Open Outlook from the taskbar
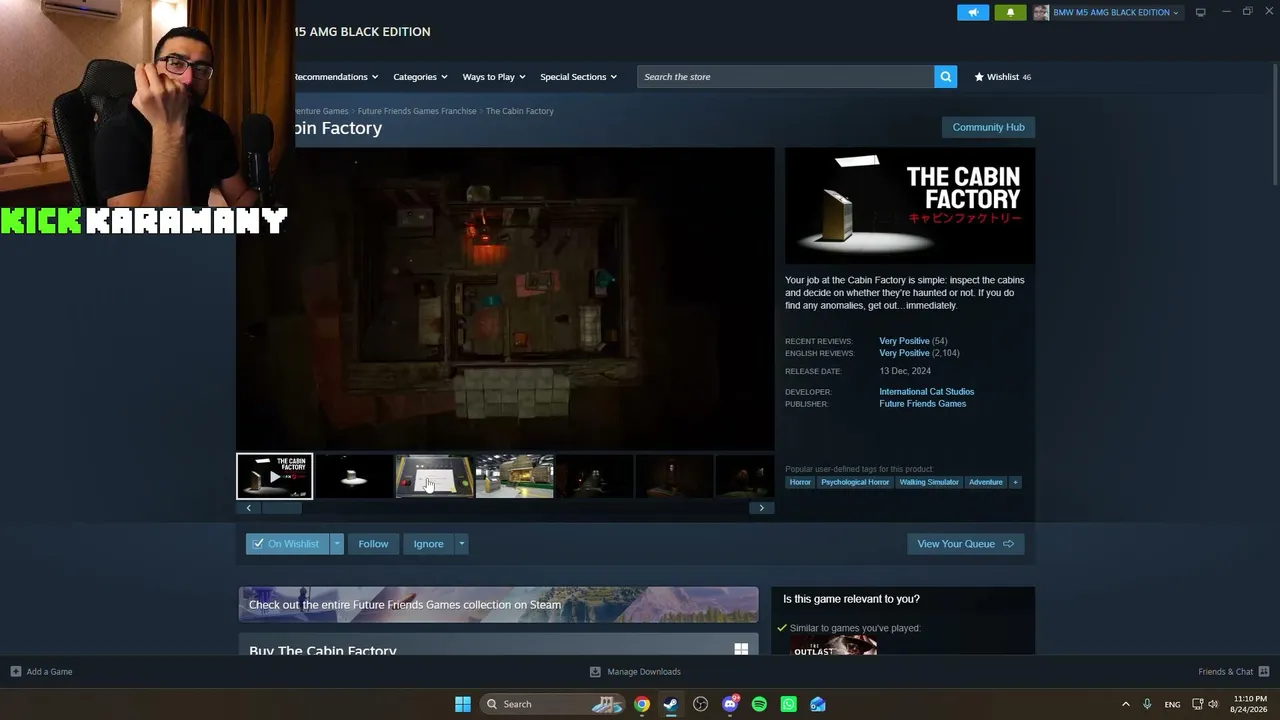Image resolution: width=1280 pixels, height=720 pixels. pyautogui.click(x=818, y=704)
